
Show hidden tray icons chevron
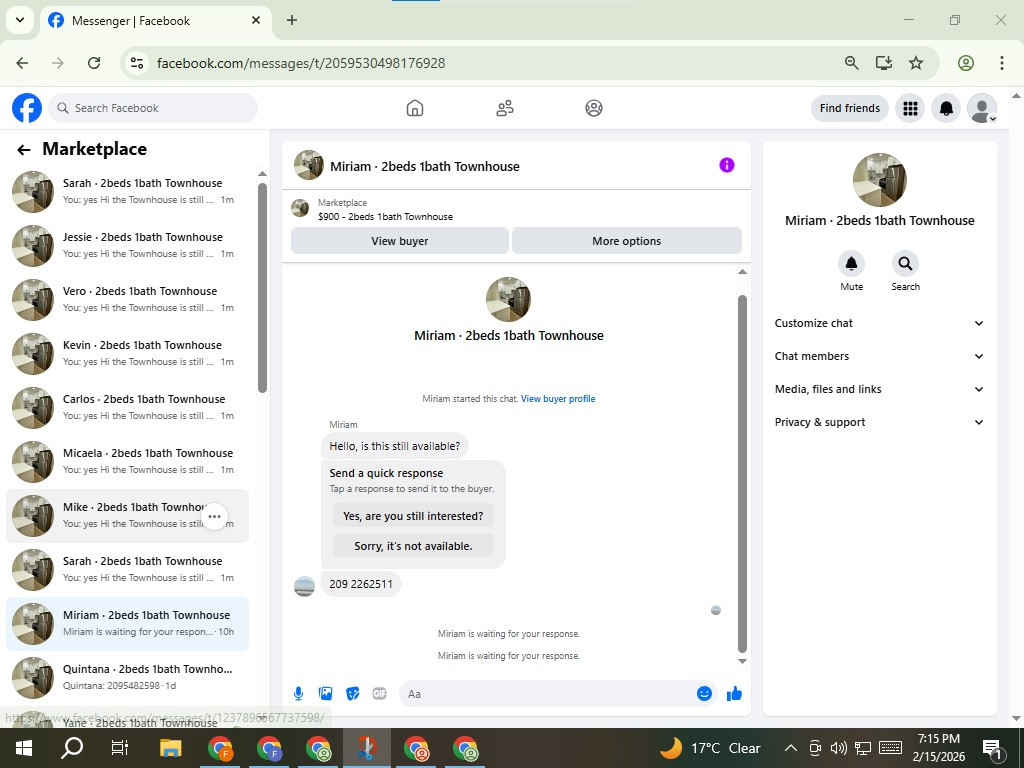click(790, 748)
